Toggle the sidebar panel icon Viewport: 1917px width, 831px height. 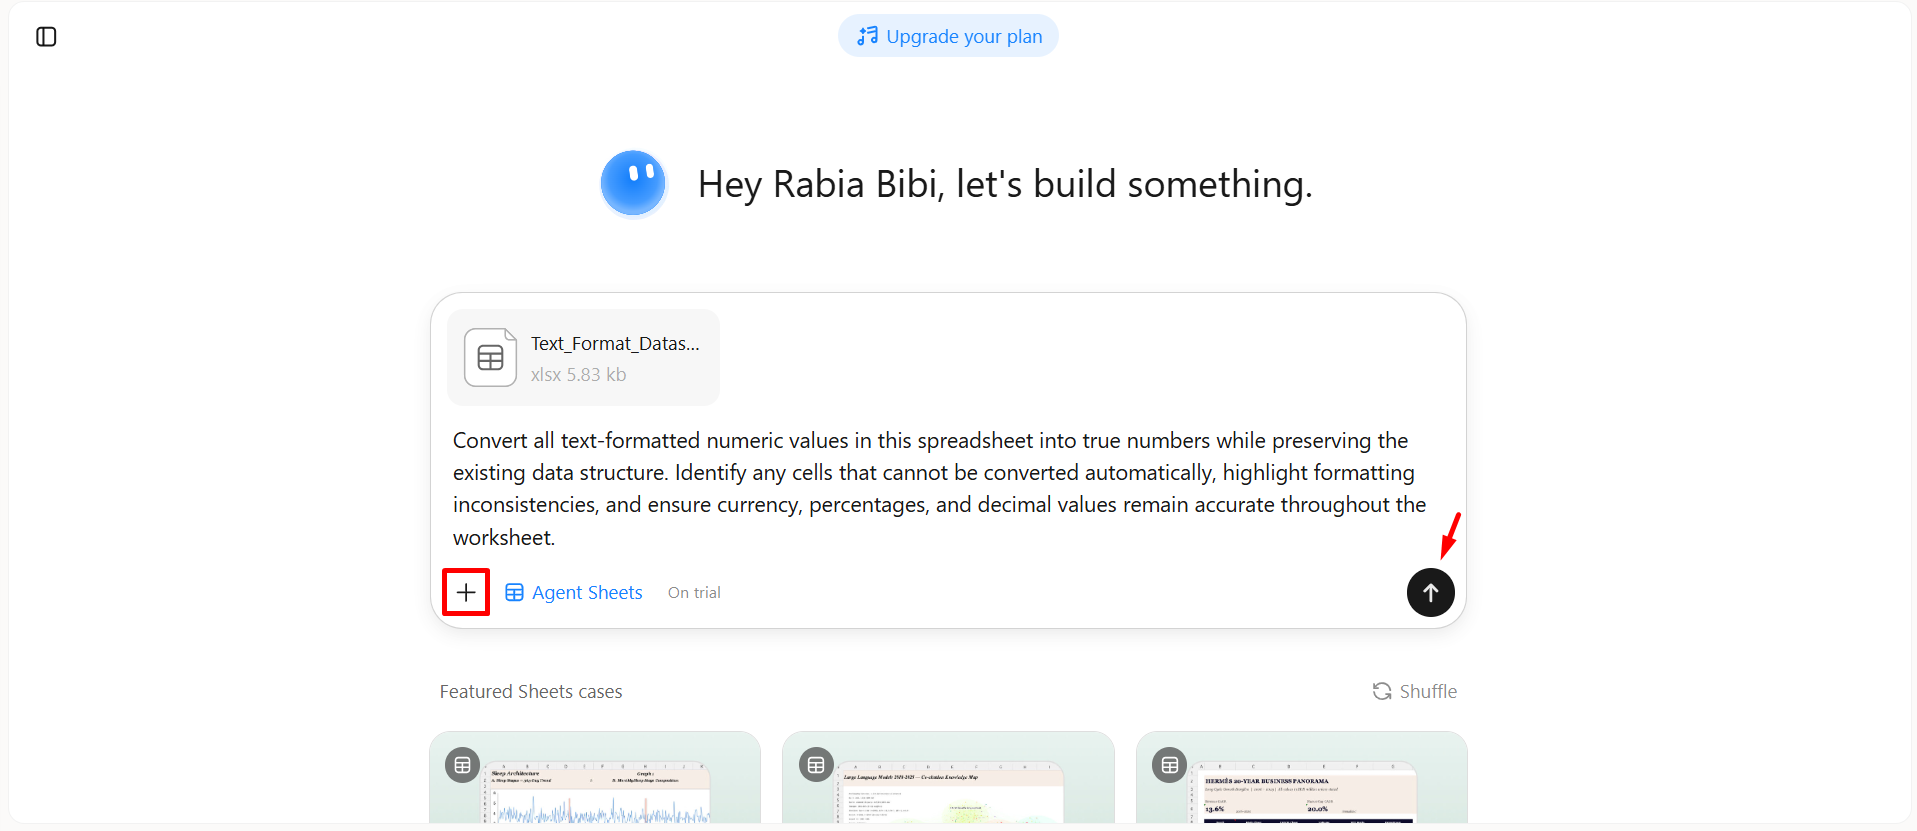(x=46, y=37)
